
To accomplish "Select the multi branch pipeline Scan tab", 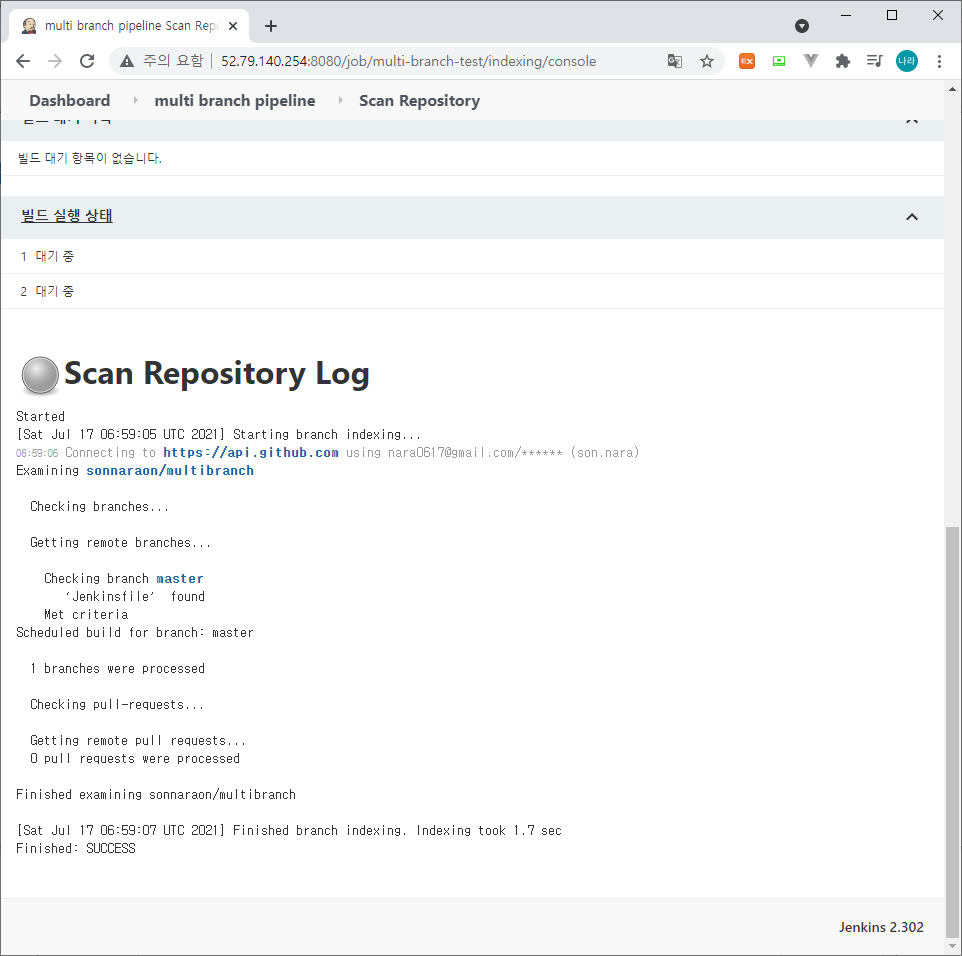I will coord(129,26).
